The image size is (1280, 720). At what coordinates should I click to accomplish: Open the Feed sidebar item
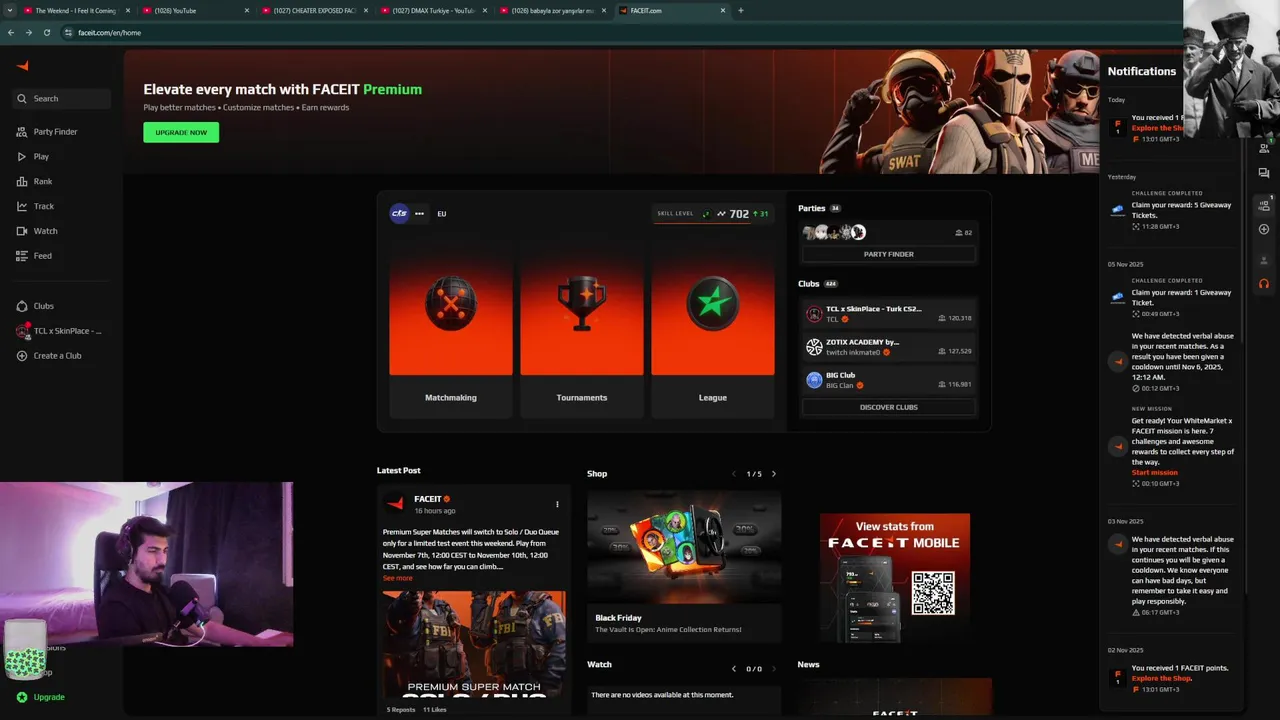60,256
